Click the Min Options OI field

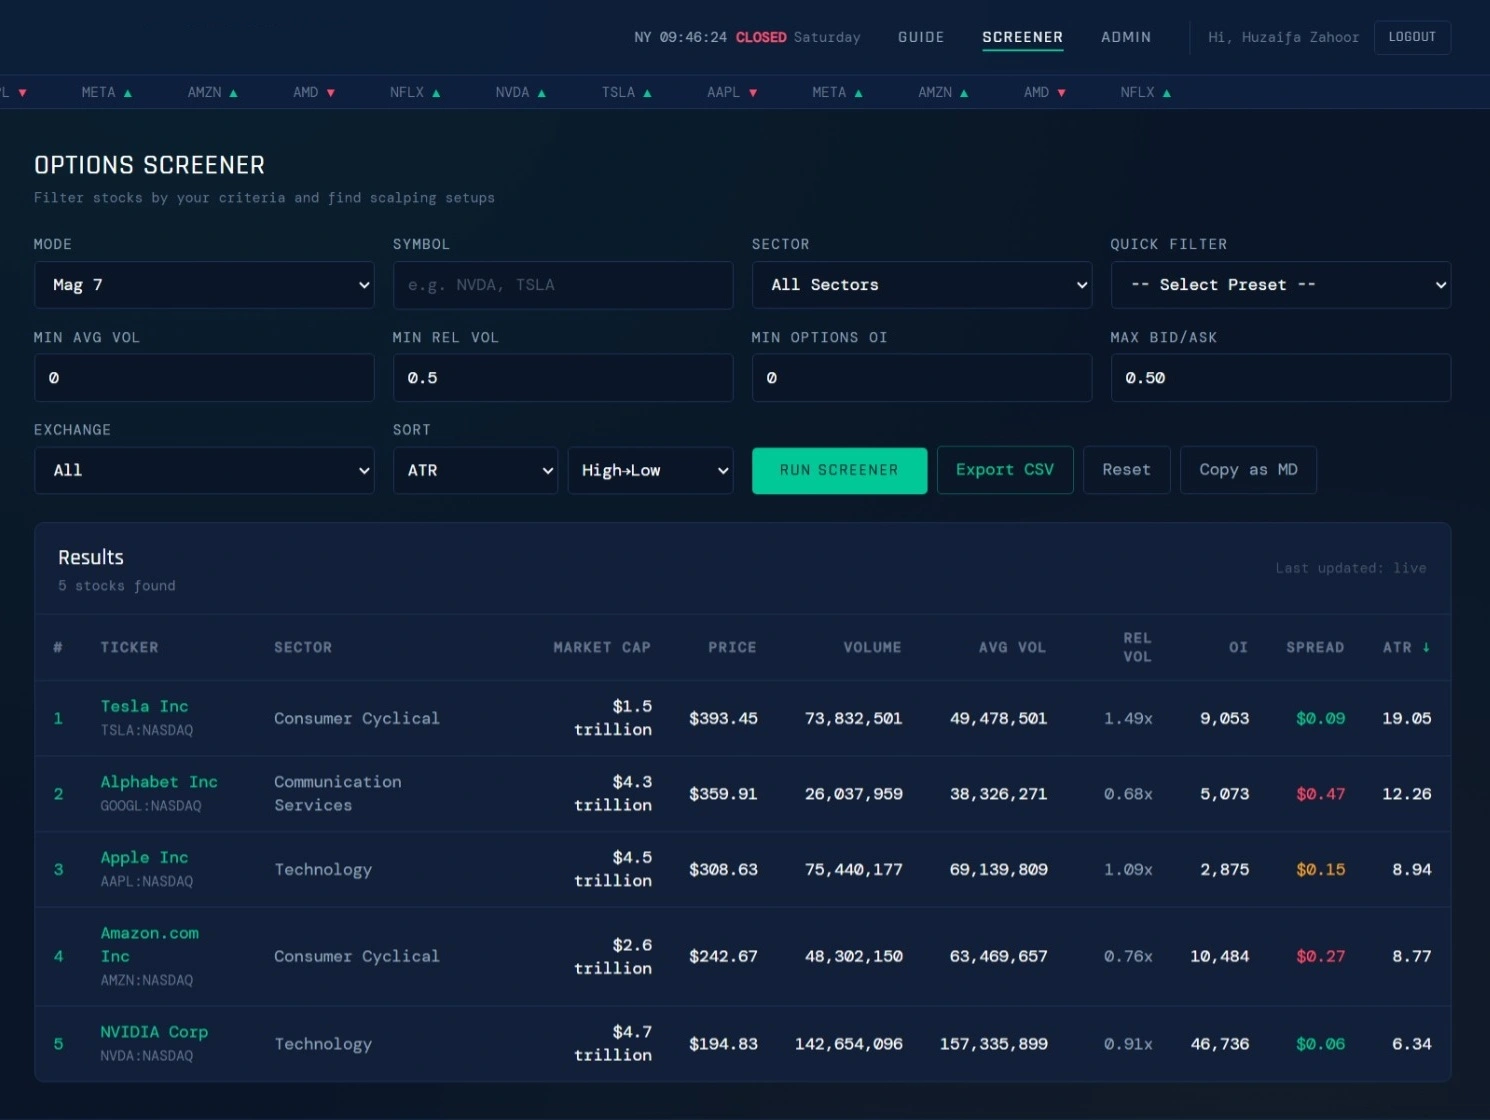point(922,378)
